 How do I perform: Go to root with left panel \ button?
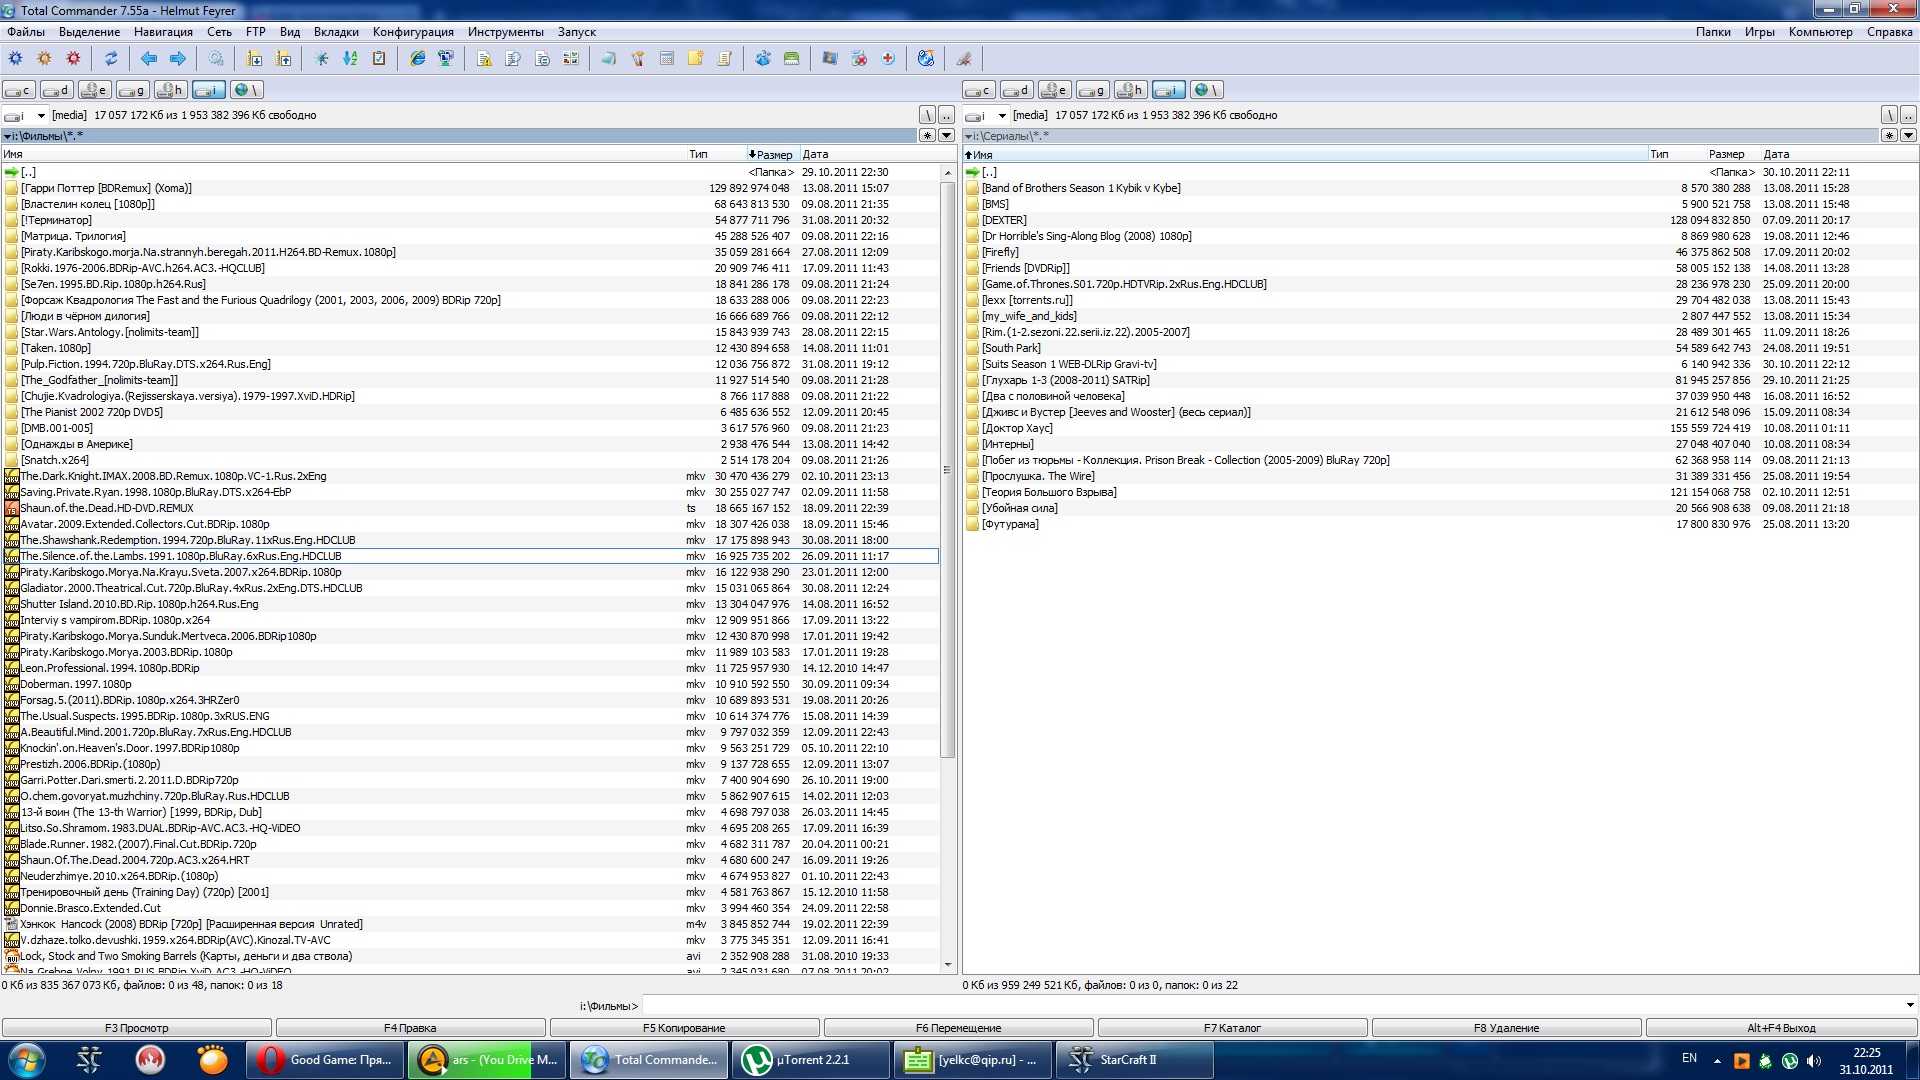[x=928, y=115]
